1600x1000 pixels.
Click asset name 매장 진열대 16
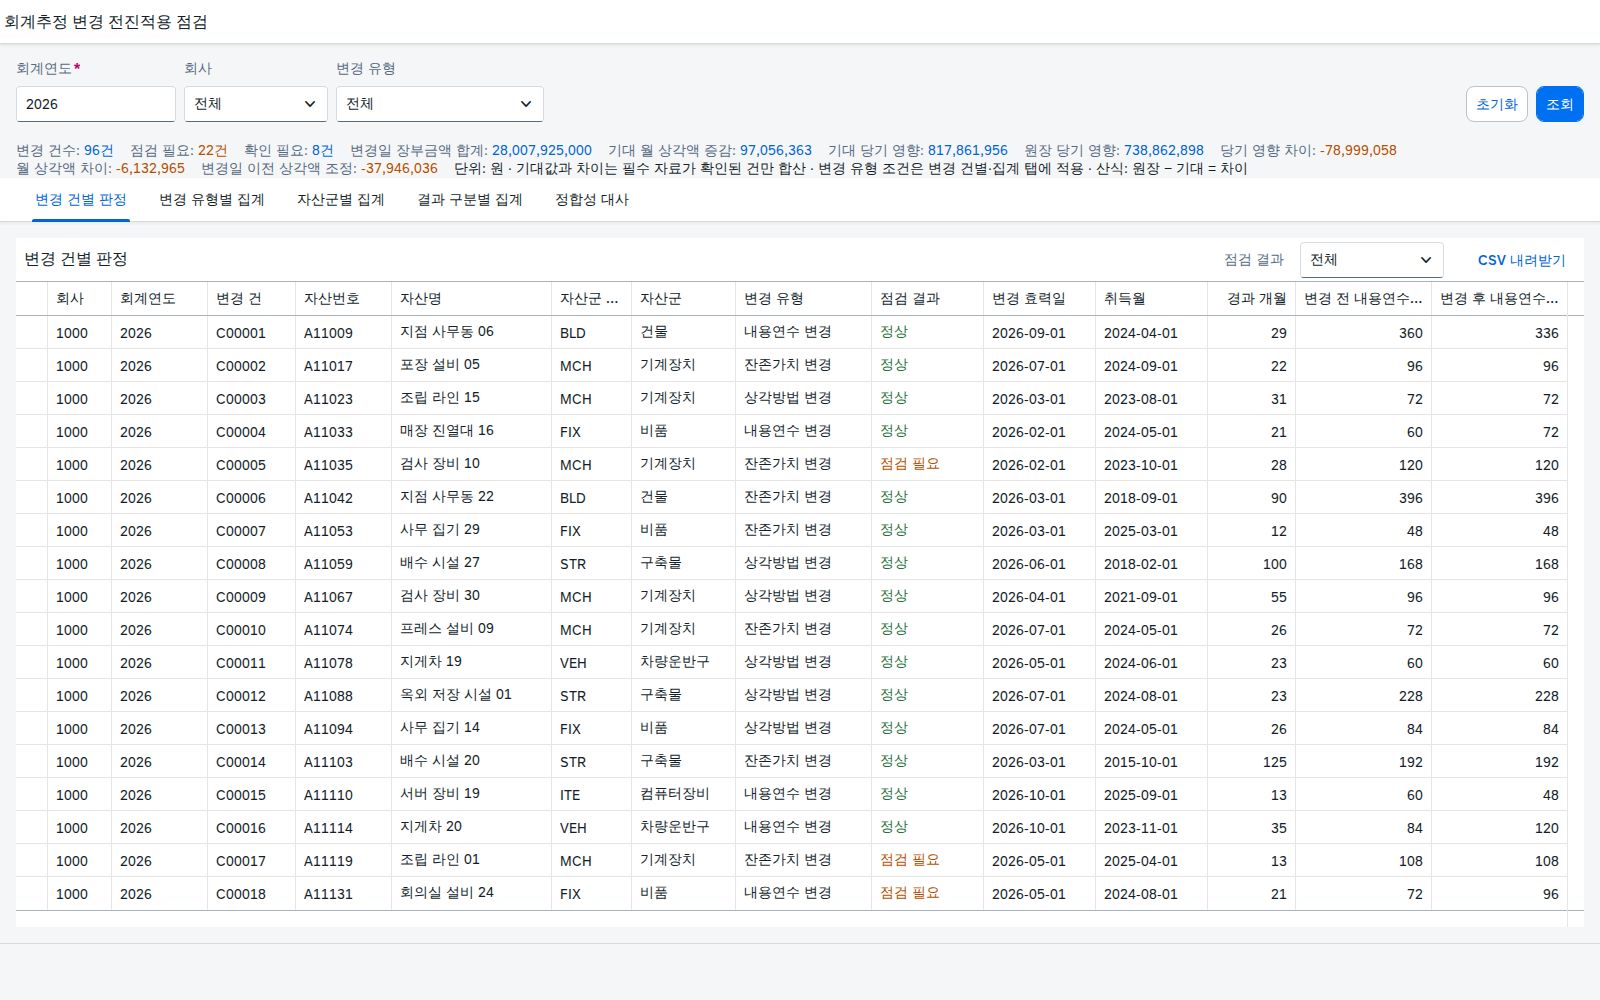click(x=447, y=431)
